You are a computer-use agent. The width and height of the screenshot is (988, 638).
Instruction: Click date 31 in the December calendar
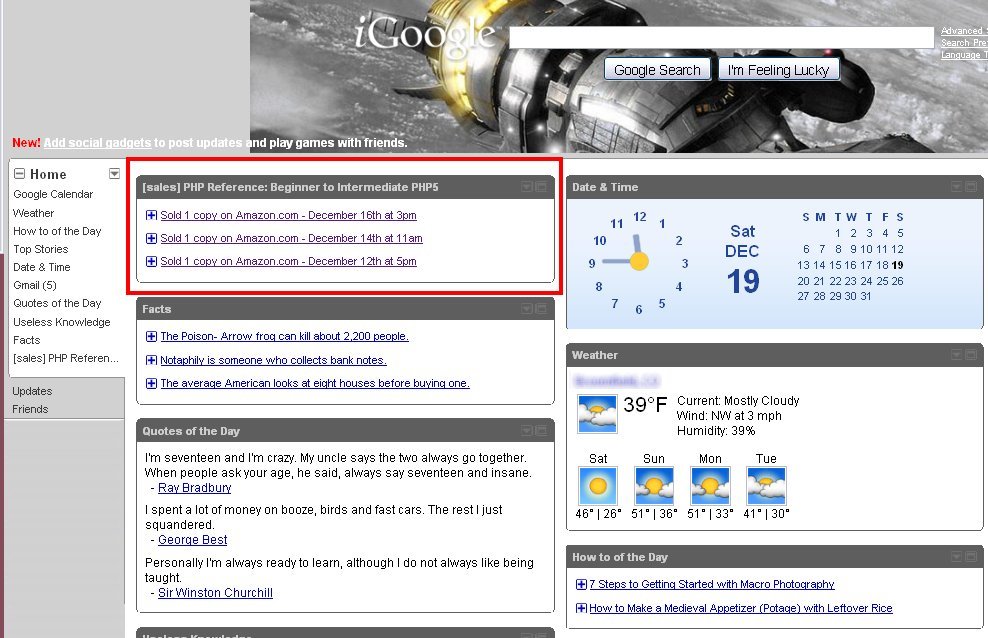coord(866,297)
